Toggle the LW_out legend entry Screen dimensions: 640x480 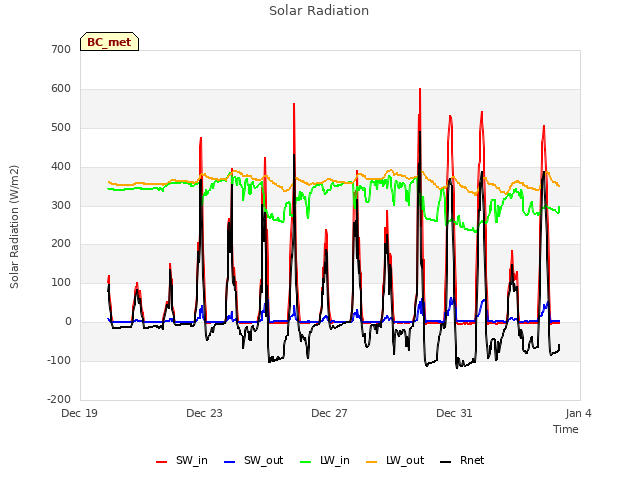pyautogui.click(x=395, y=461)
